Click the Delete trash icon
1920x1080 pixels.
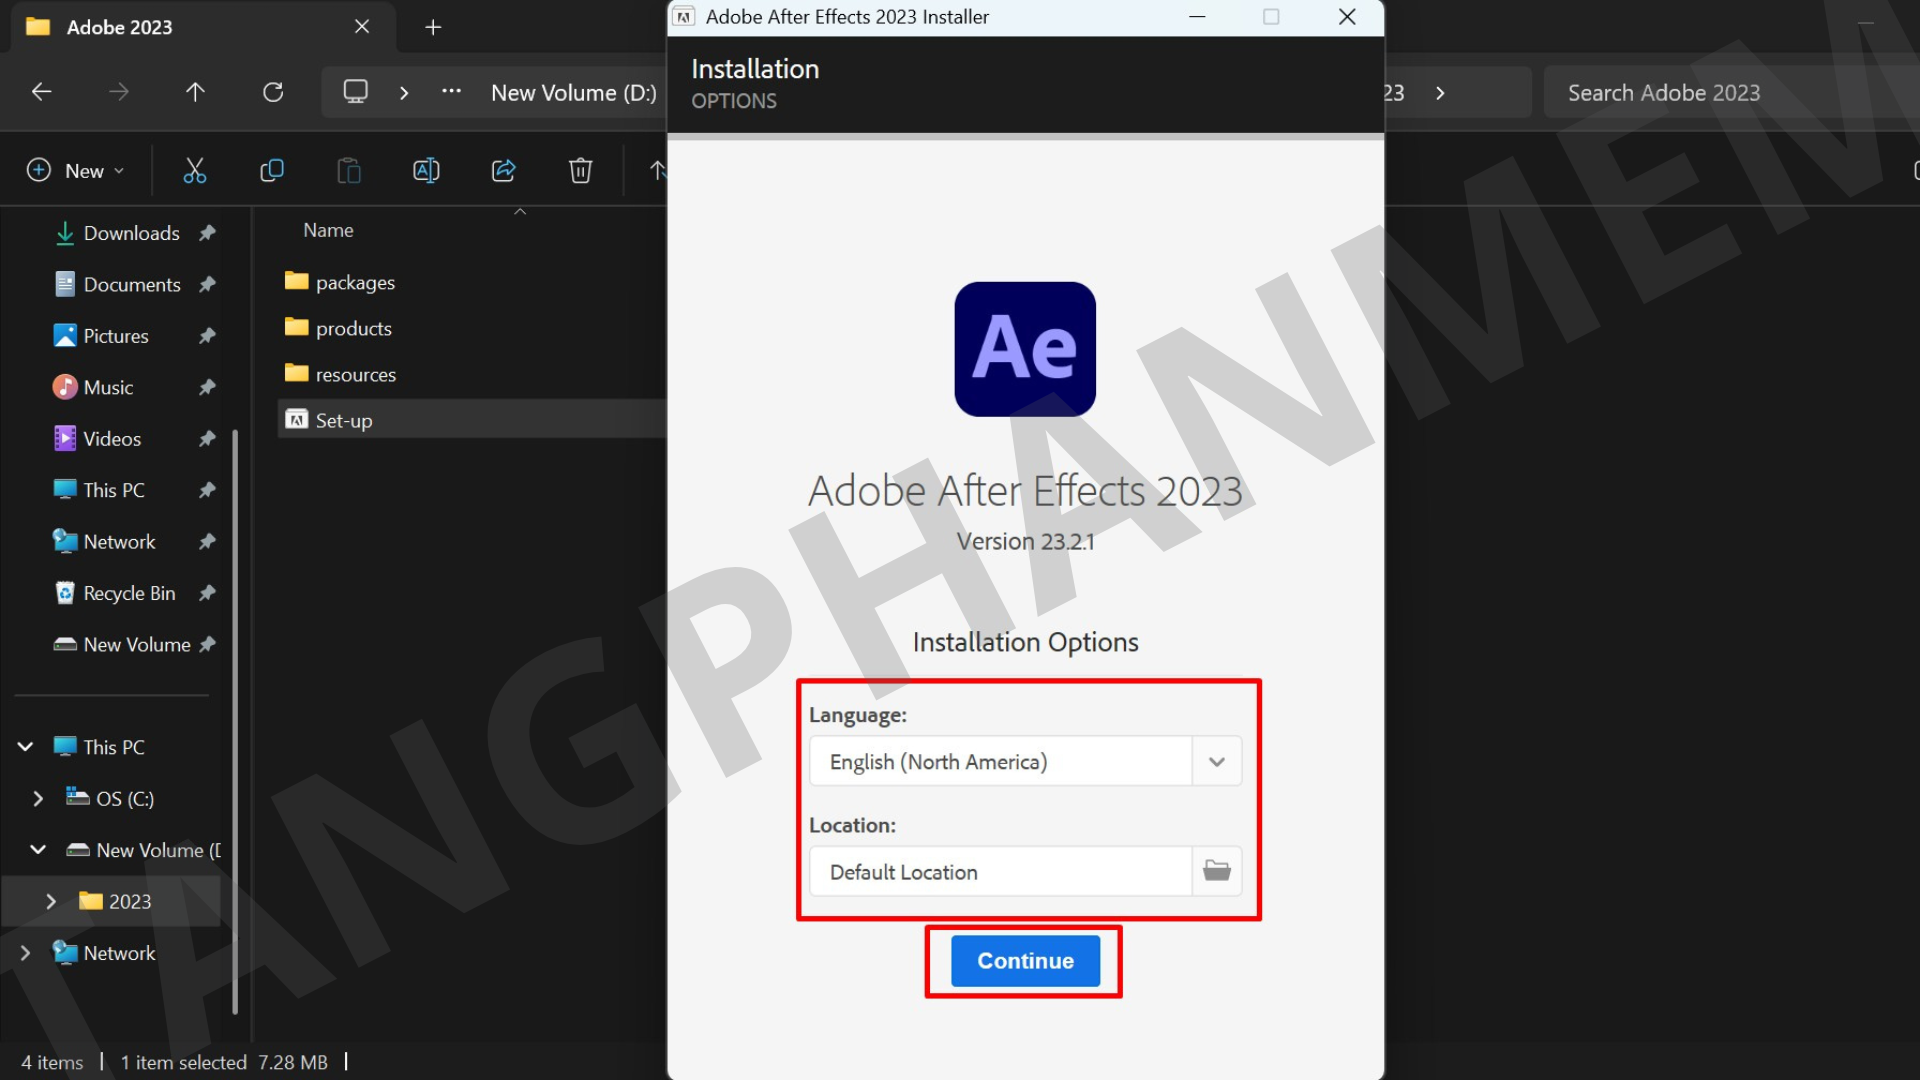coord(580,171)
